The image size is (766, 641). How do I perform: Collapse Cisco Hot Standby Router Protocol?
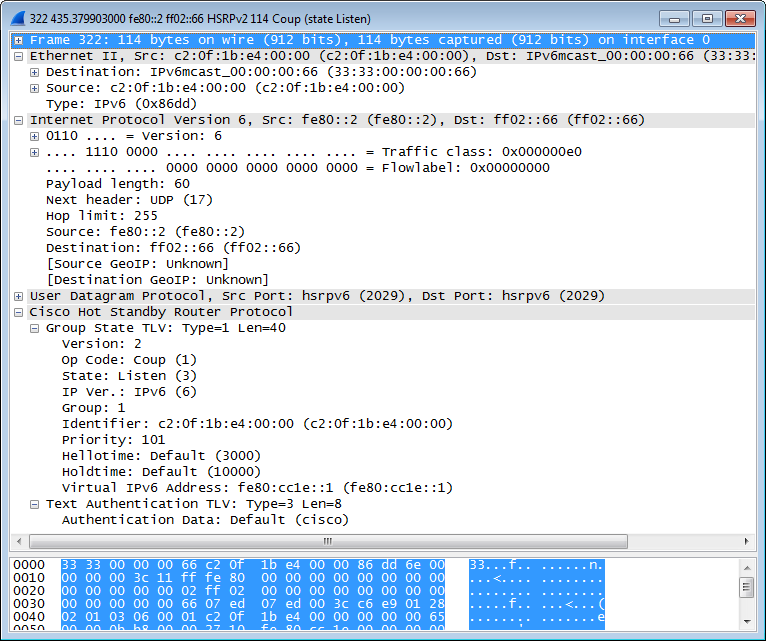point(19,313)
